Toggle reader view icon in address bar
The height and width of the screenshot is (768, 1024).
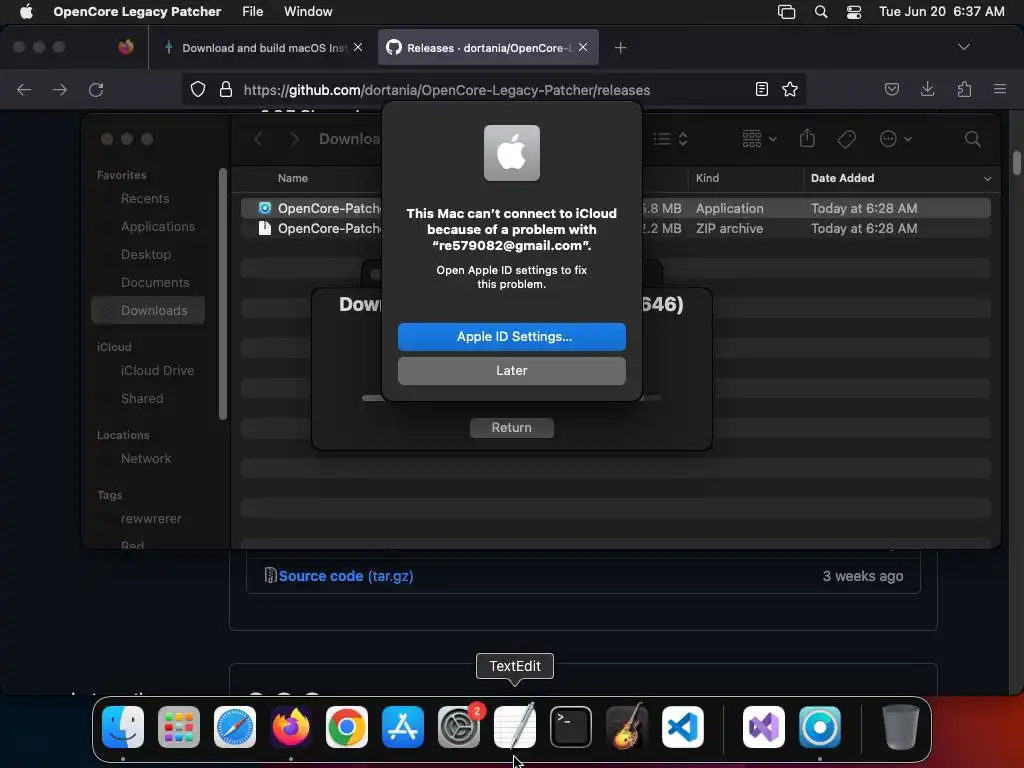point(761,89)
